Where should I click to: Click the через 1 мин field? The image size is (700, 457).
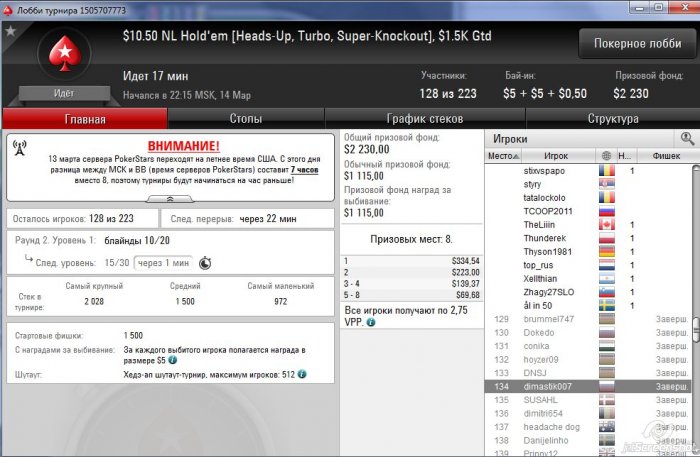click(x=163, y=263)
